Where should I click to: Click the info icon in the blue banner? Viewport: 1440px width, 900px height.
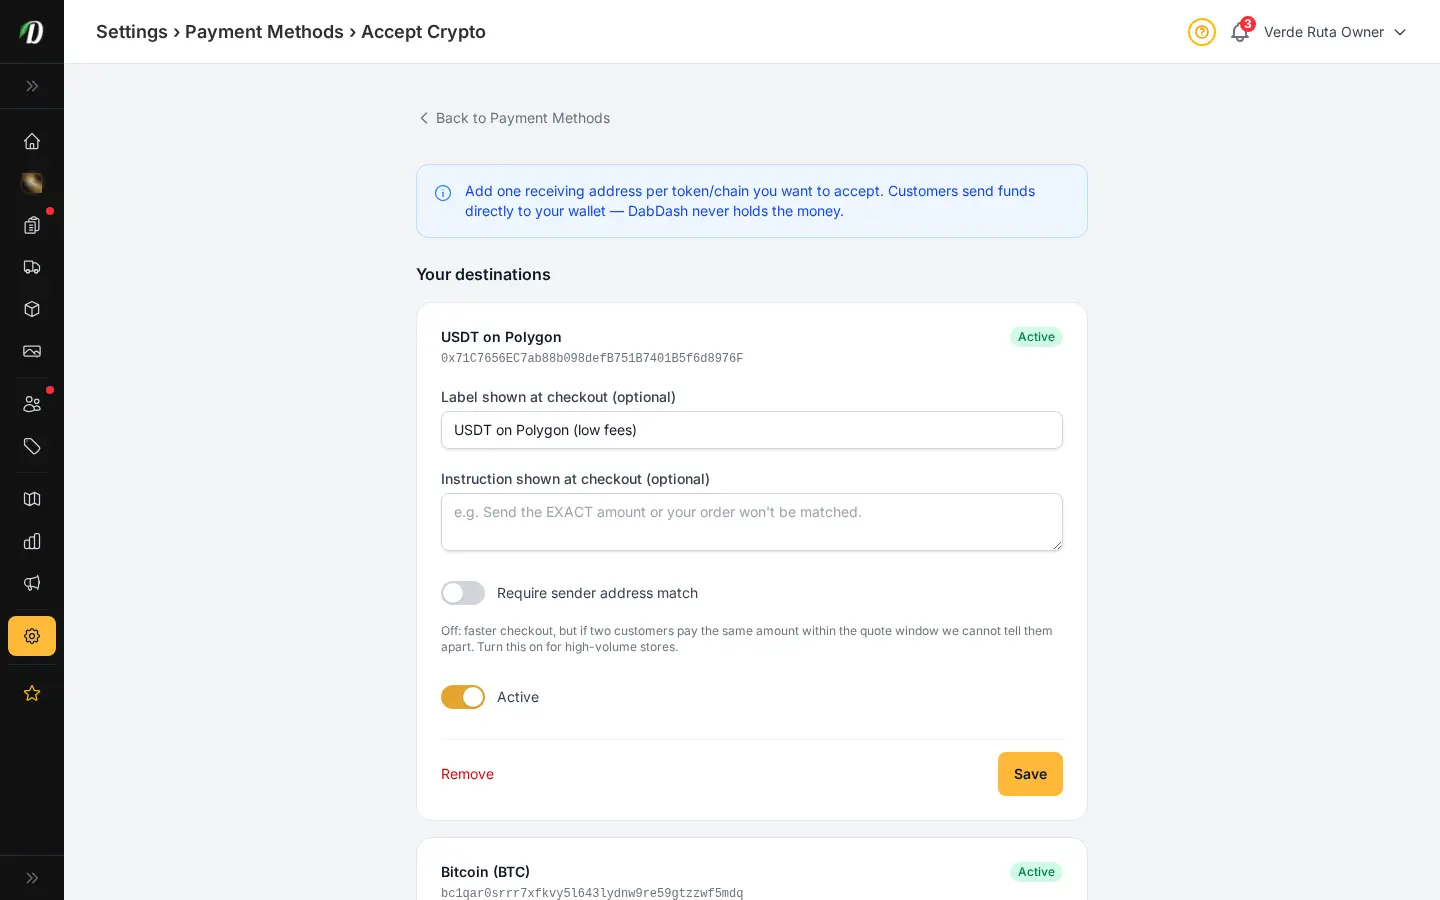tap(443, 193)
